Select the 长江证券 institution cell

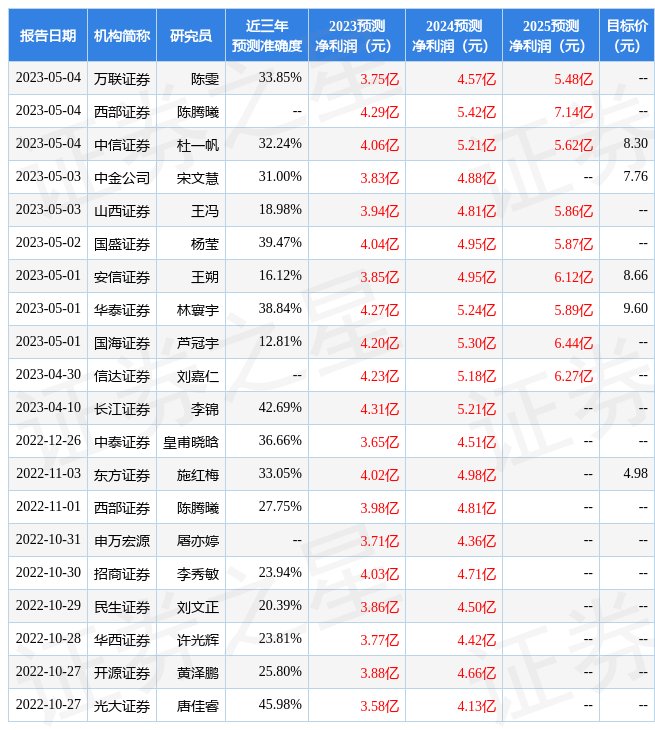[x=122, y=409]
